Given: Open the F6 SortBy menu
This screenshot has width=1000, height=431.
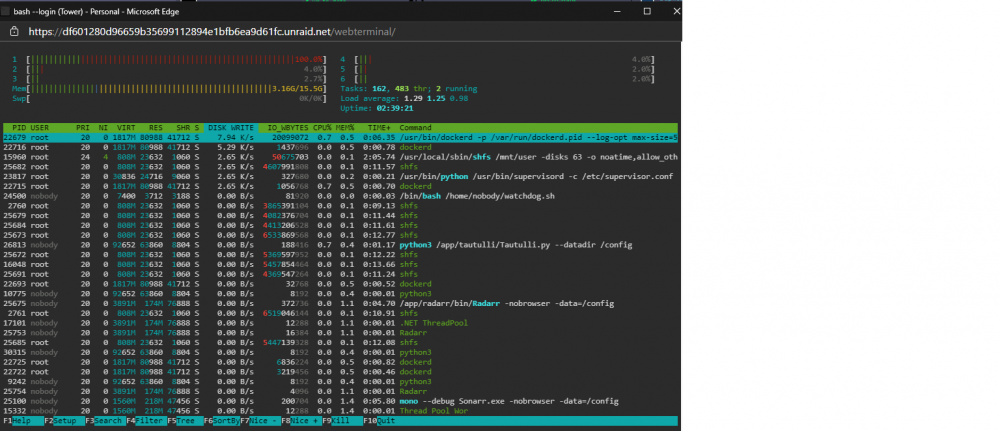Looking at the screenshot, I should click(221, 421).
